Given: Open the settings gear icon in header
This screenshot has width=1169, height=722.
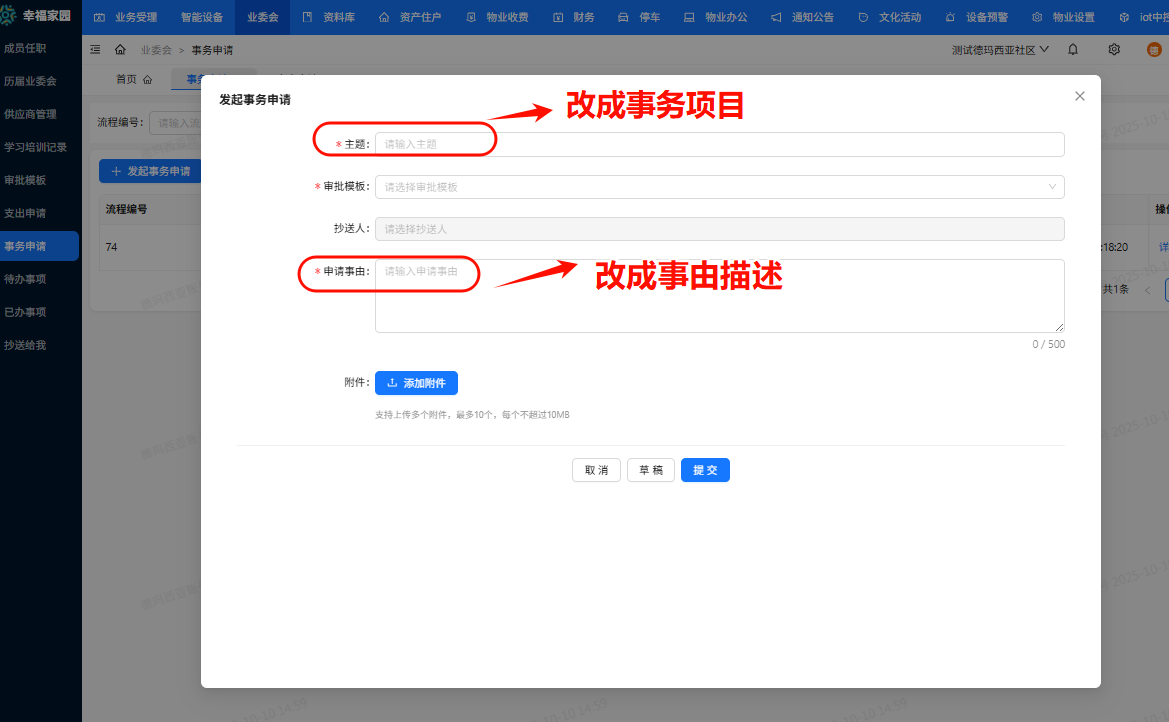Looking at the screenshot, I should [x=1114, y=49].
